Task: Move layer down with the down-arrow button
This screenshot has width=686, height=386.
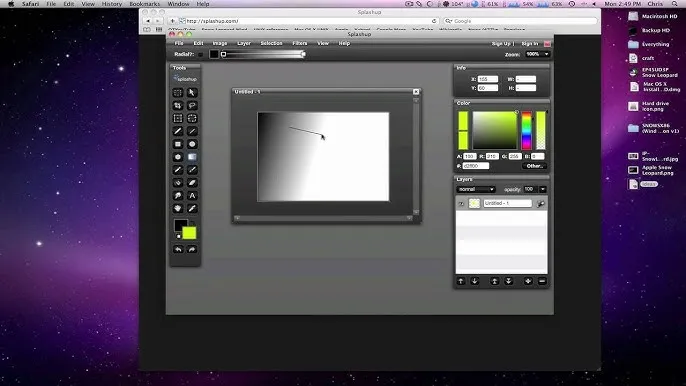Action: click(x=475, y=281)
